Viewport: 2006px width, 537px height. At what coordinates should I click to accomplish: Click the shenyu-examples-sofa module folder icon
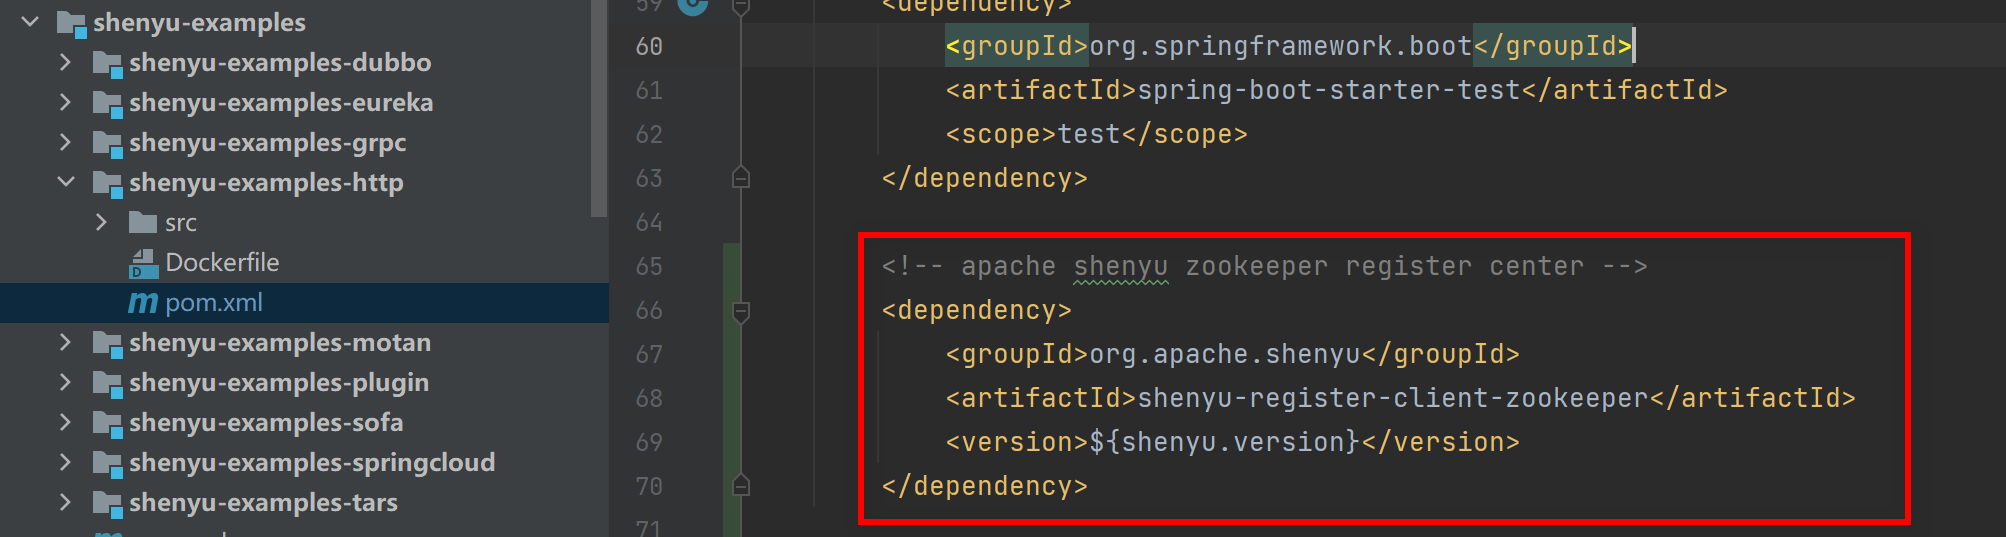tap(107, 423)
